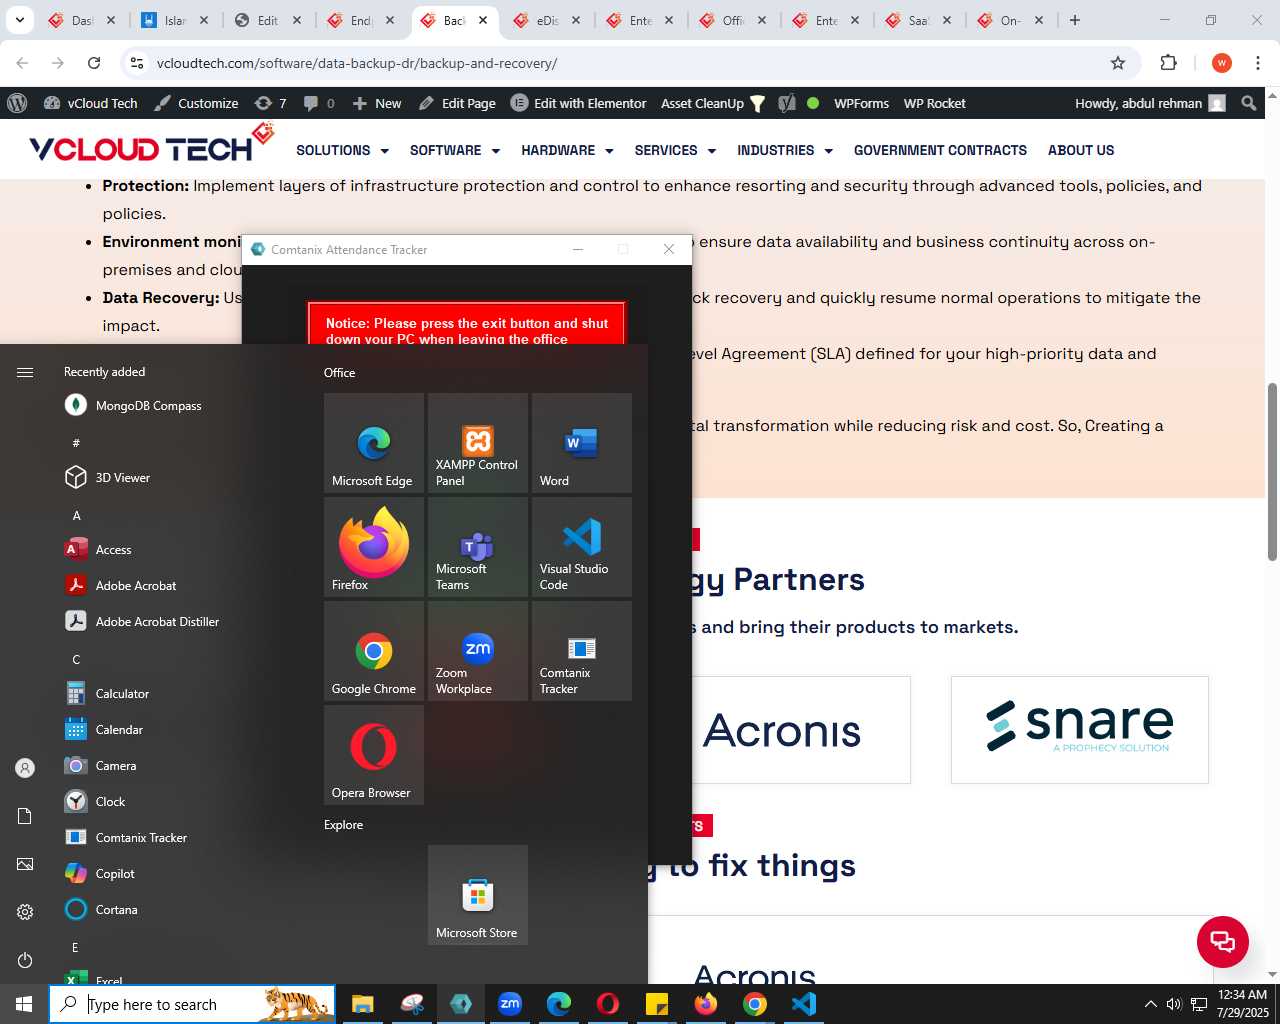1280x1024 pixels.
Task: Open Documents from Start sidebar
Action: click(x=25, y=816)
